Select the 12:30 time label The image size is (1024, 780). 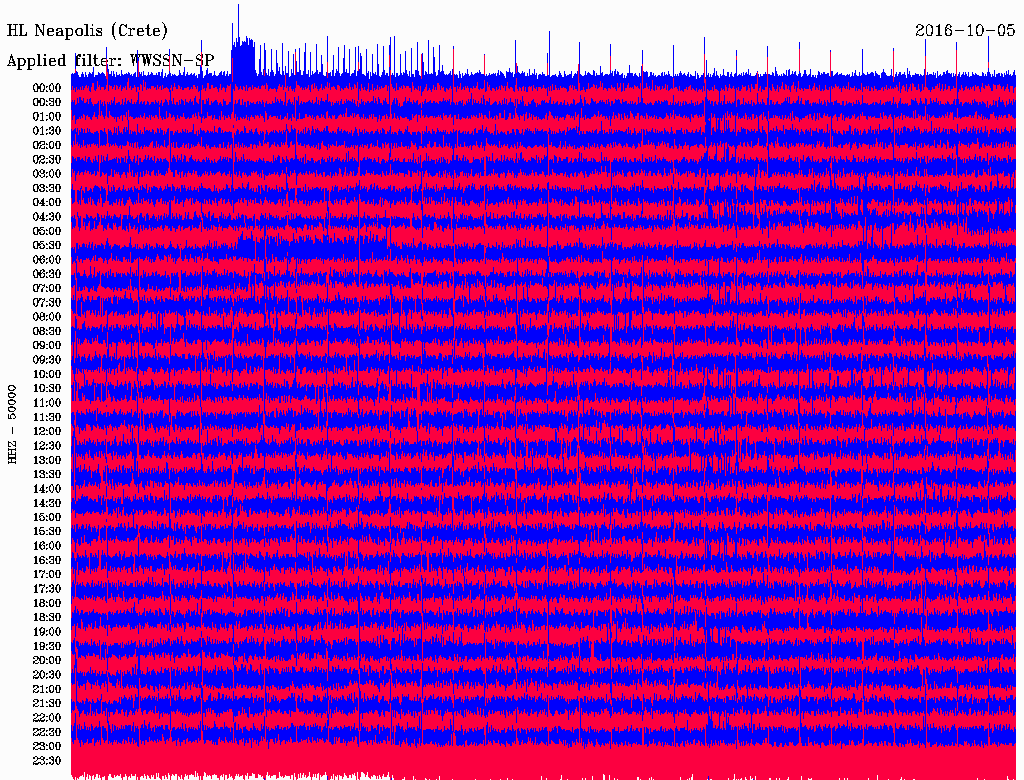47,446
